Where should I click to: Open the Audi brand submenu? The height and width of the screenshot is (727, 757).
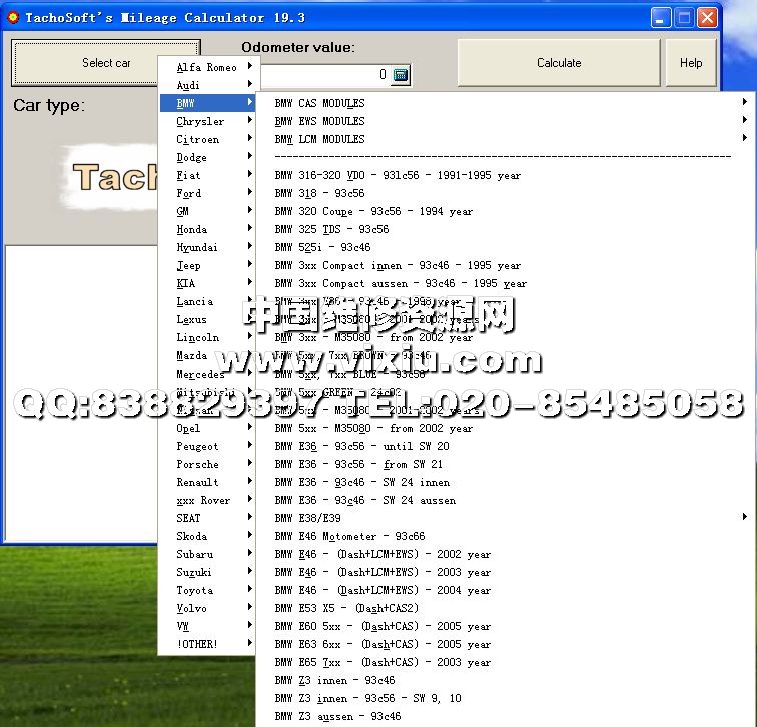click(208, 86)
